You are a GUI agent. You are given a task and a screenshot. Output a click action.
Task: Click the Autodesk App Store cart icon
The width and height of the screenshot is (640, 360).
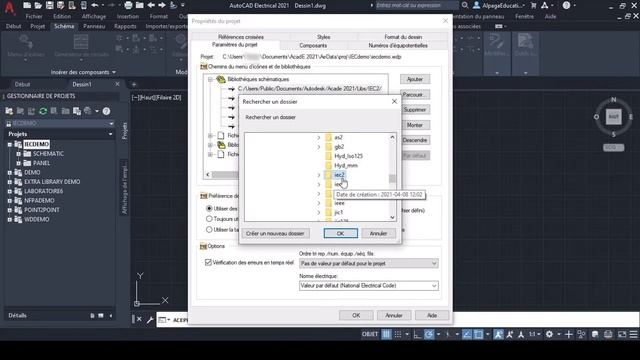point(533,5)
